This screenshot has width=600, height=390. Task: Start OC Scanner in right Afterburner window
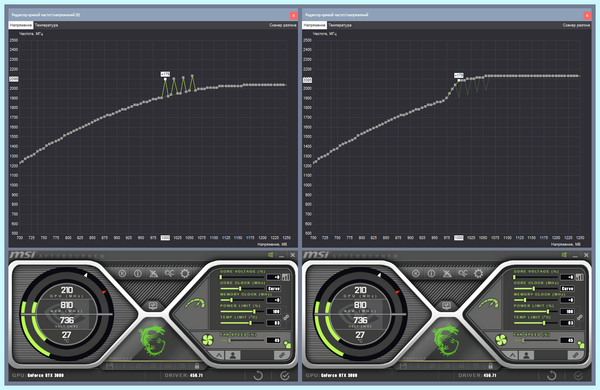point(463,273)
